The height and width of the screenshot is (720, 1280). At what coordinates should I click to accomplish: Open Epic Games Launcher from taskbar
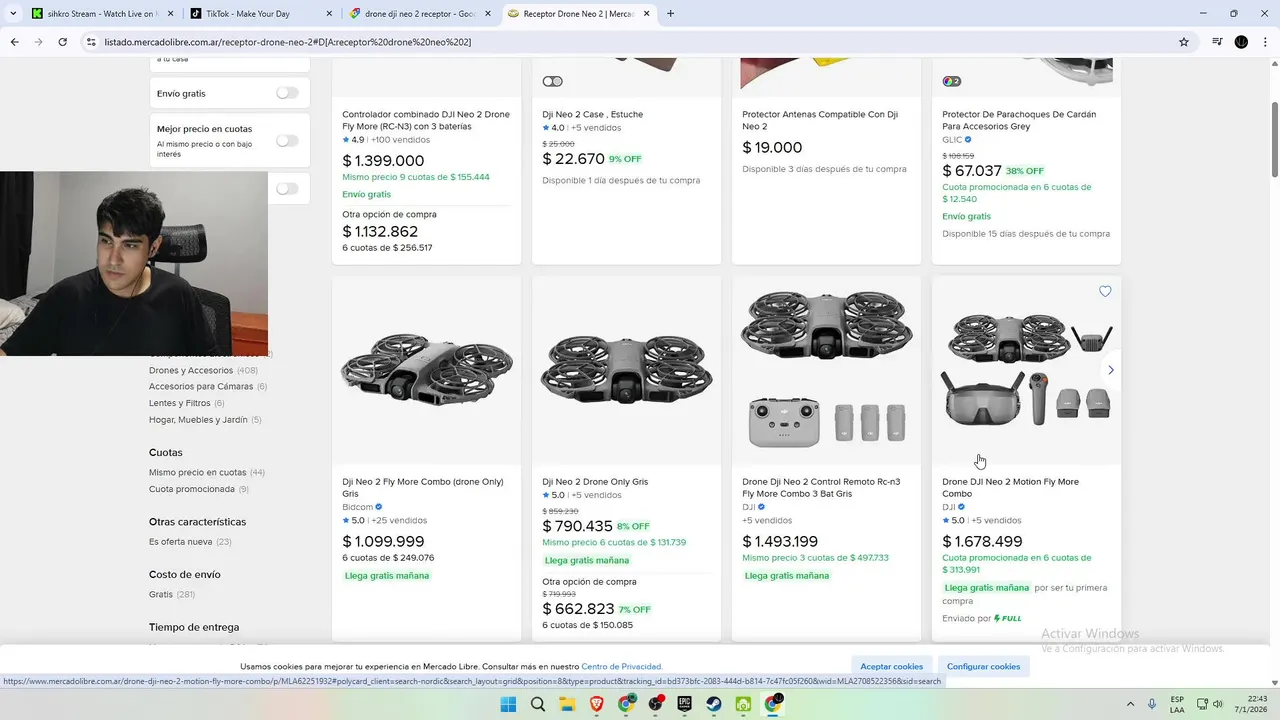(685, 704)
